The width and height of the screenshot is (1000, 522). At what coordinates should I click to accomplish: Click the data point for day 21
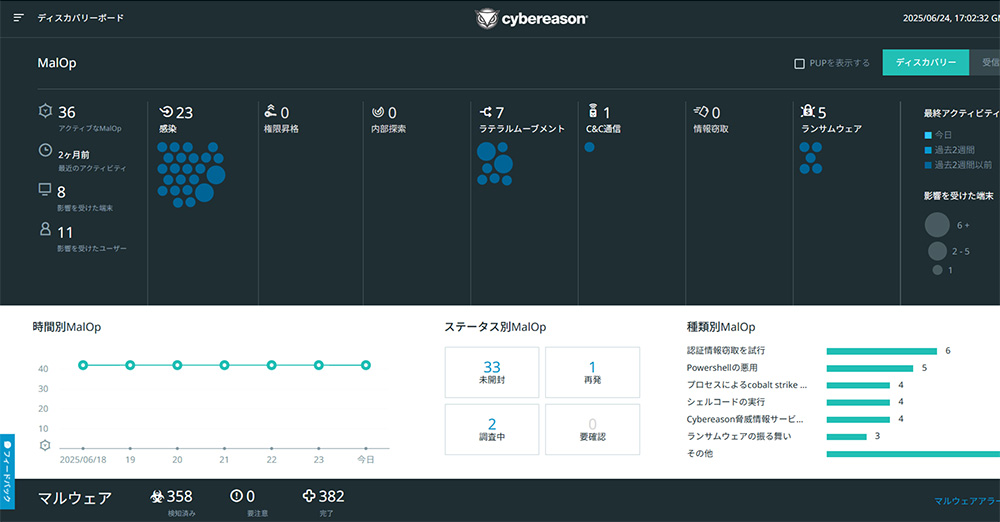click(224, 365)
